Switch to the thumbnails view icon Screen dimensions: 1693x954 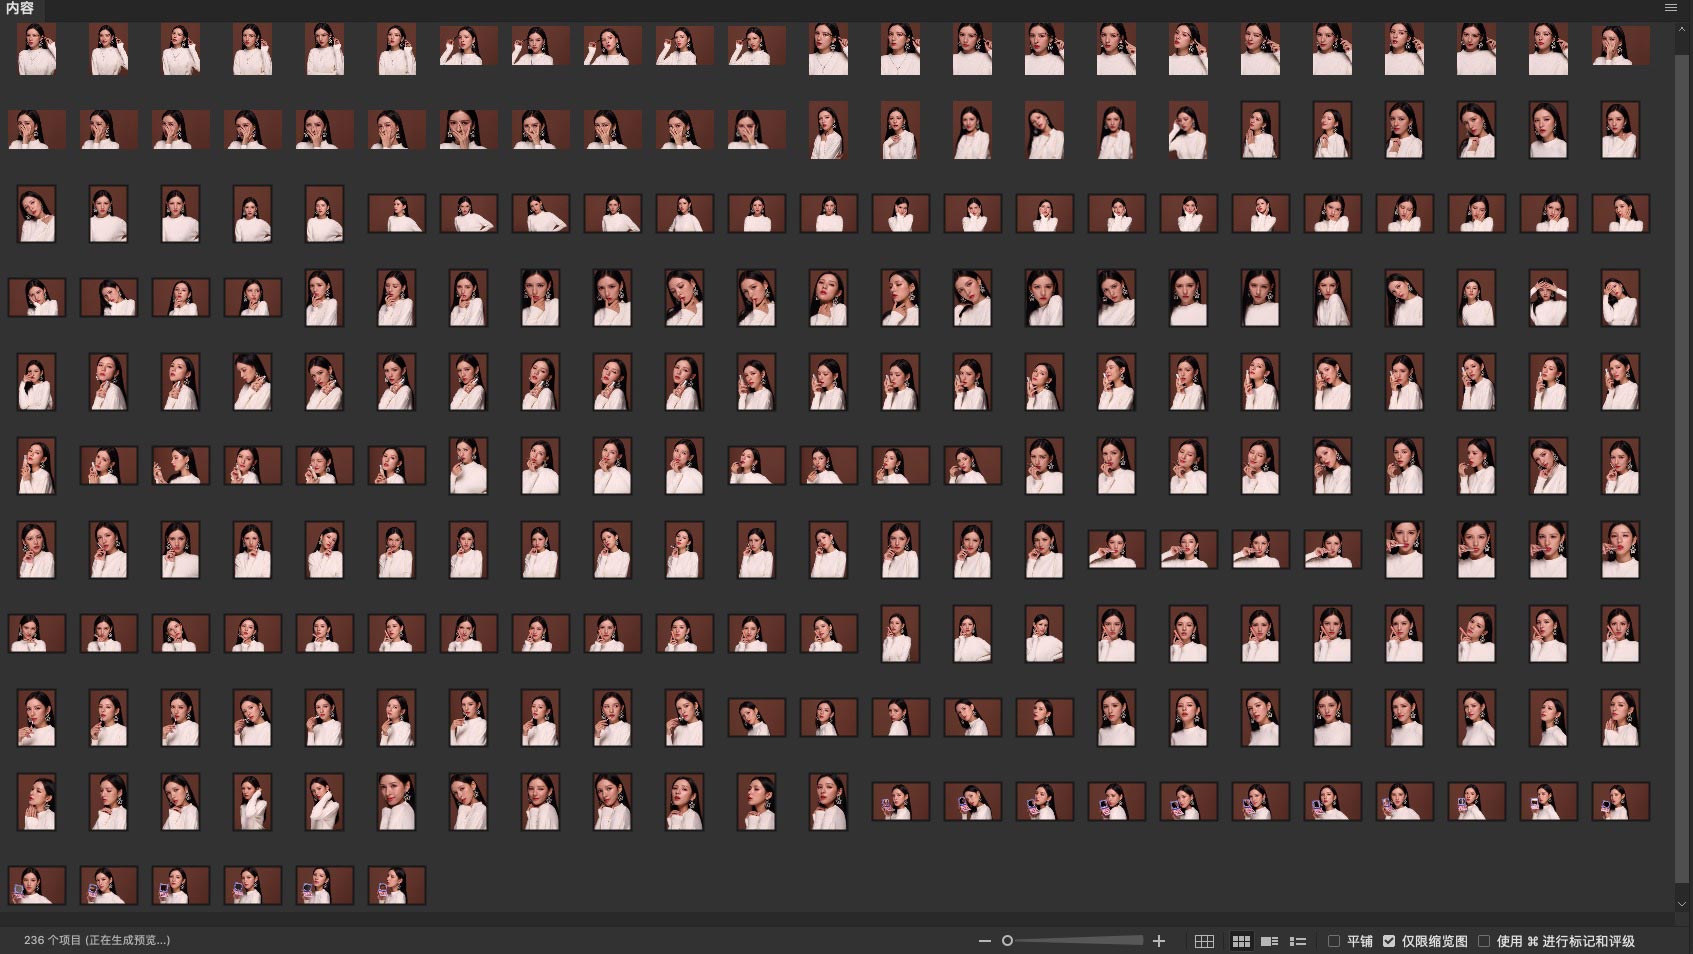(1241, 941)
